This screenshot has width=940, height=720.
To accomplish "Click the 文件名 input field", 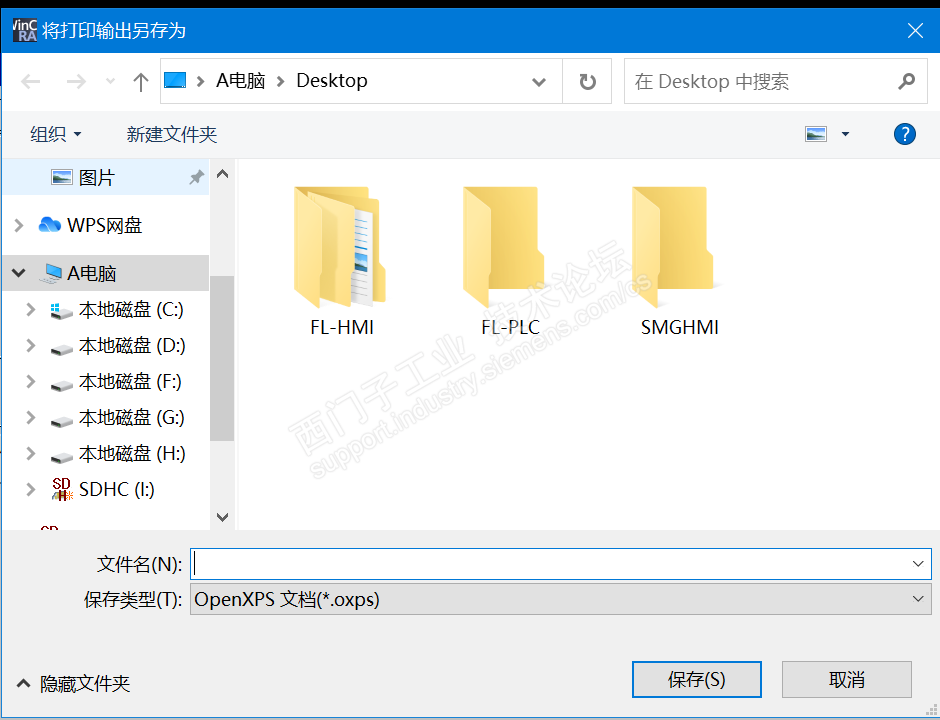I will tap(561, 564).
